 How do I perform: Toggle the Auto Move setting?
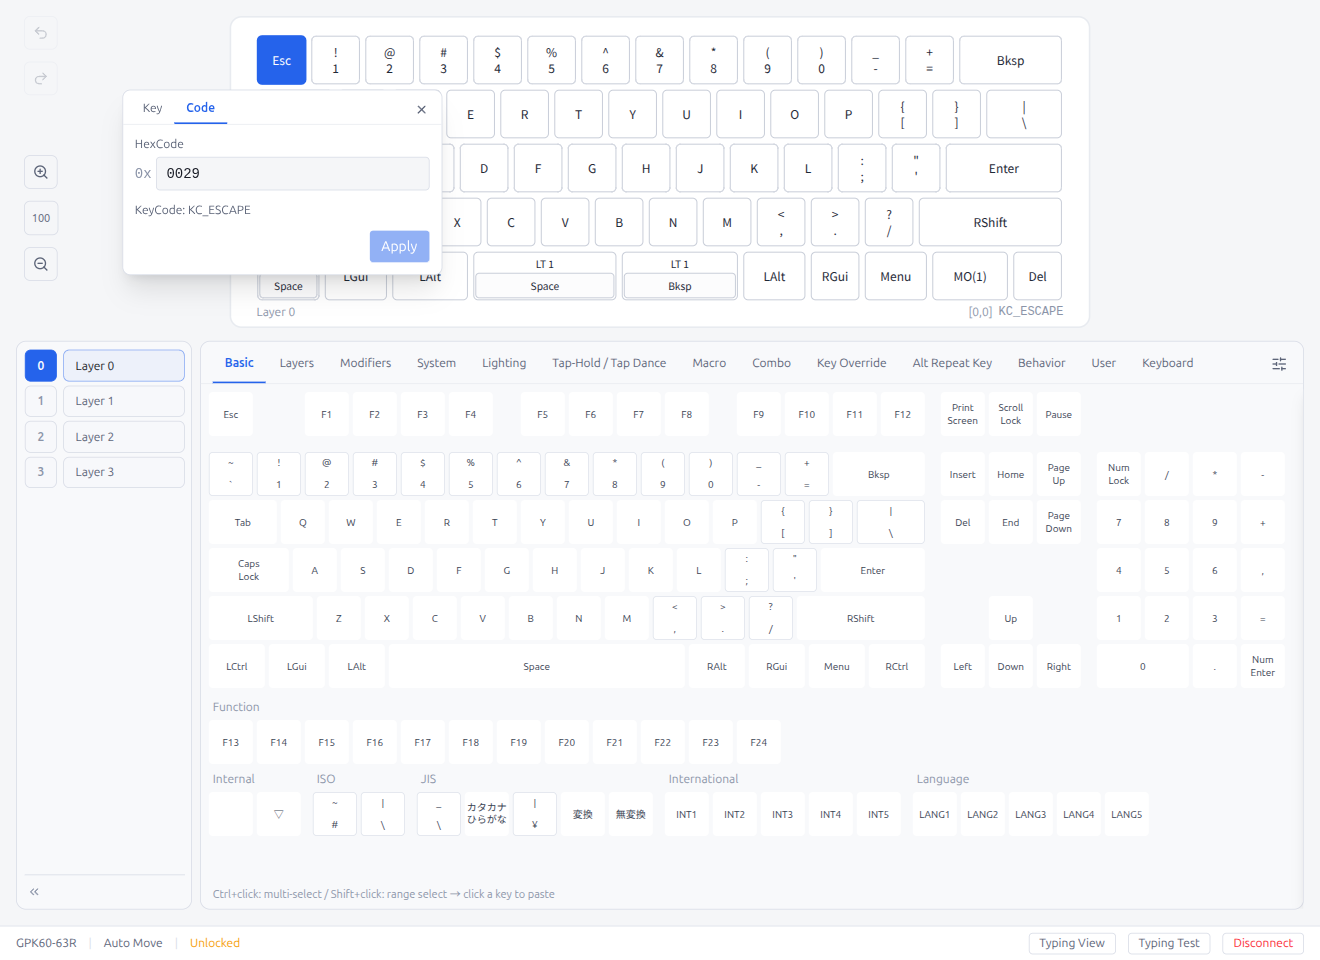[x=132, y=942]
